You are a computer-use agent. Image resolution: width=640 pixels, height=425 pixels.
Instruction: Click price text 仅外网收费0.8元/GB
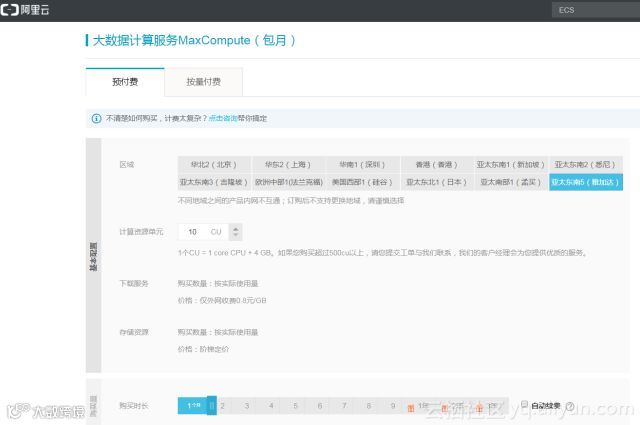pyautogui.click(x=233, y=300)
